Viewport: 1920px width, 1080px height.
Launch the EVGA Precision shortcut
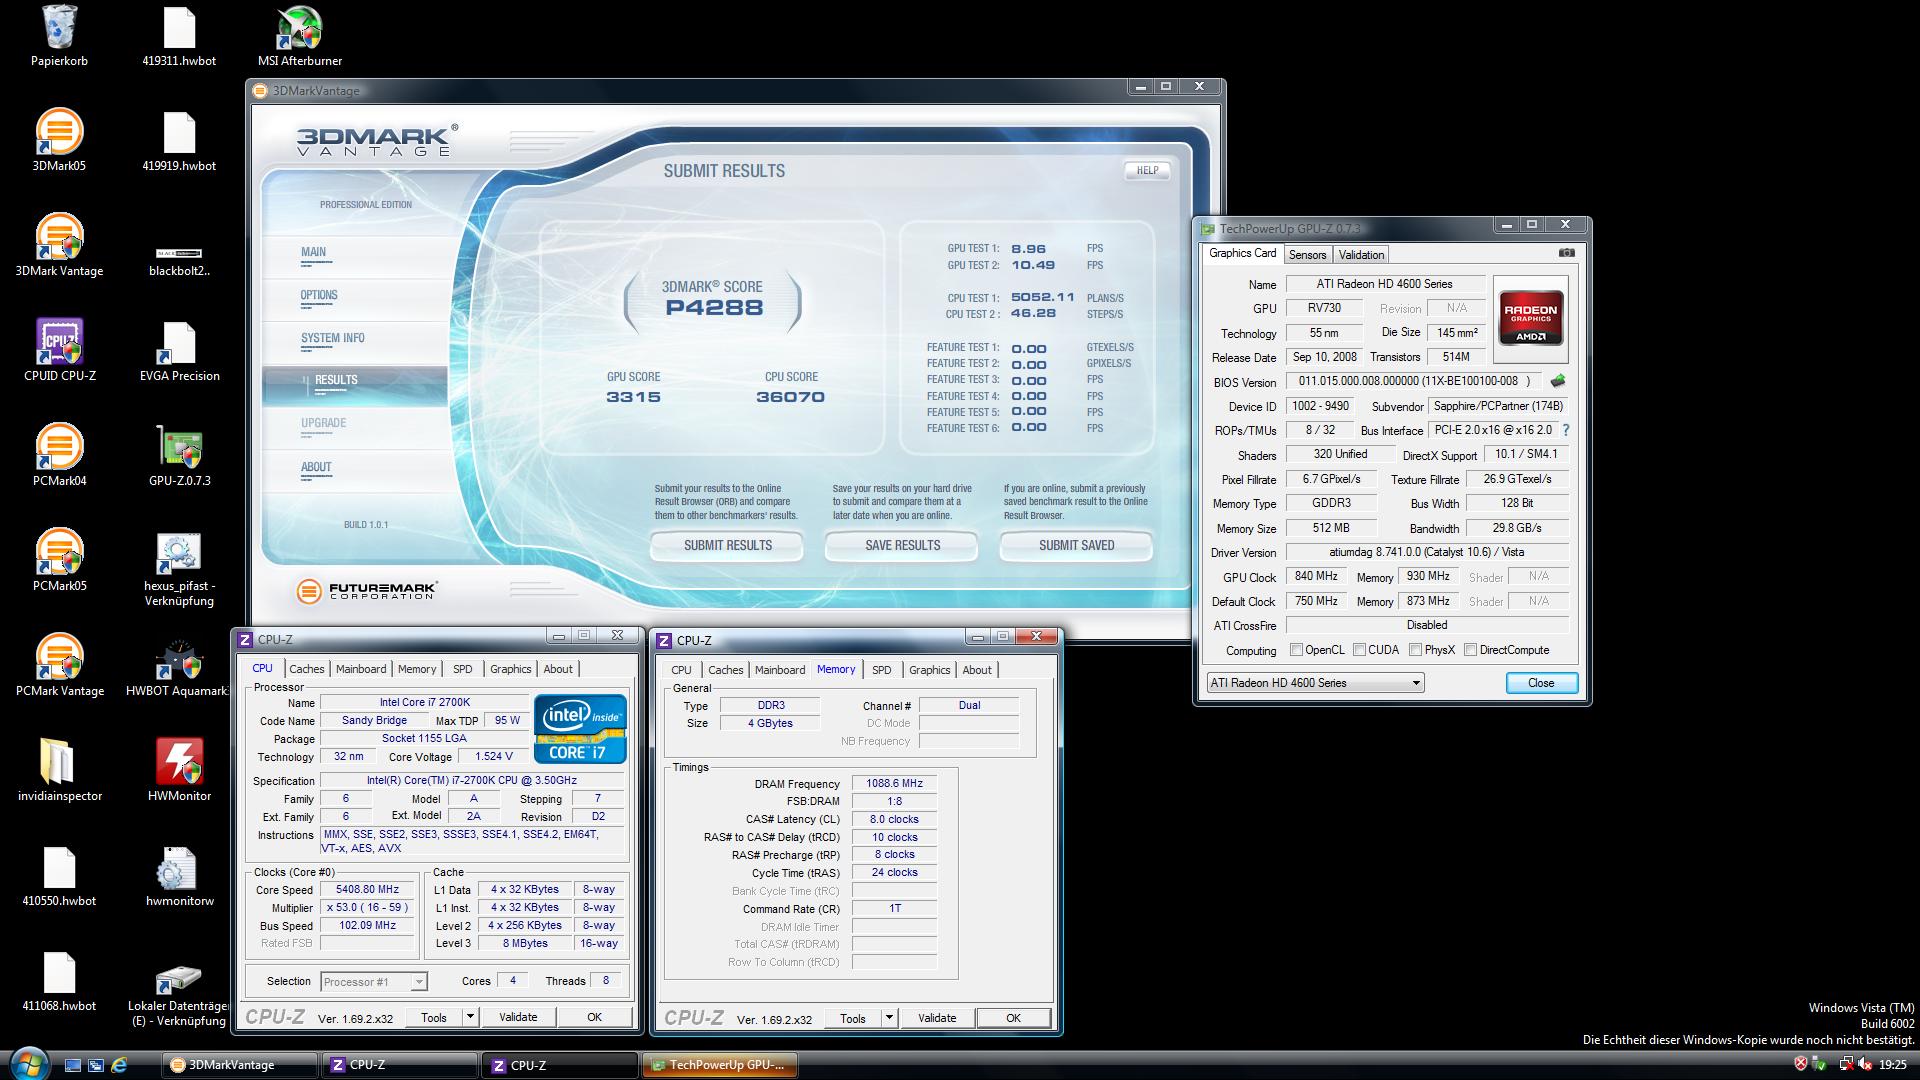coord(179,351)
